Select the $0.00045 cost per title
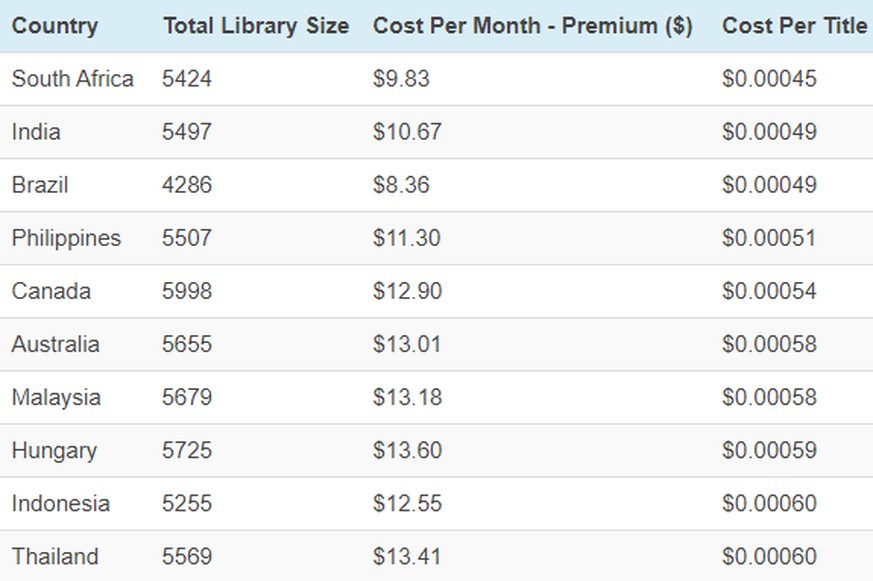This screenshot has height=581, width=873. [769, 78]
